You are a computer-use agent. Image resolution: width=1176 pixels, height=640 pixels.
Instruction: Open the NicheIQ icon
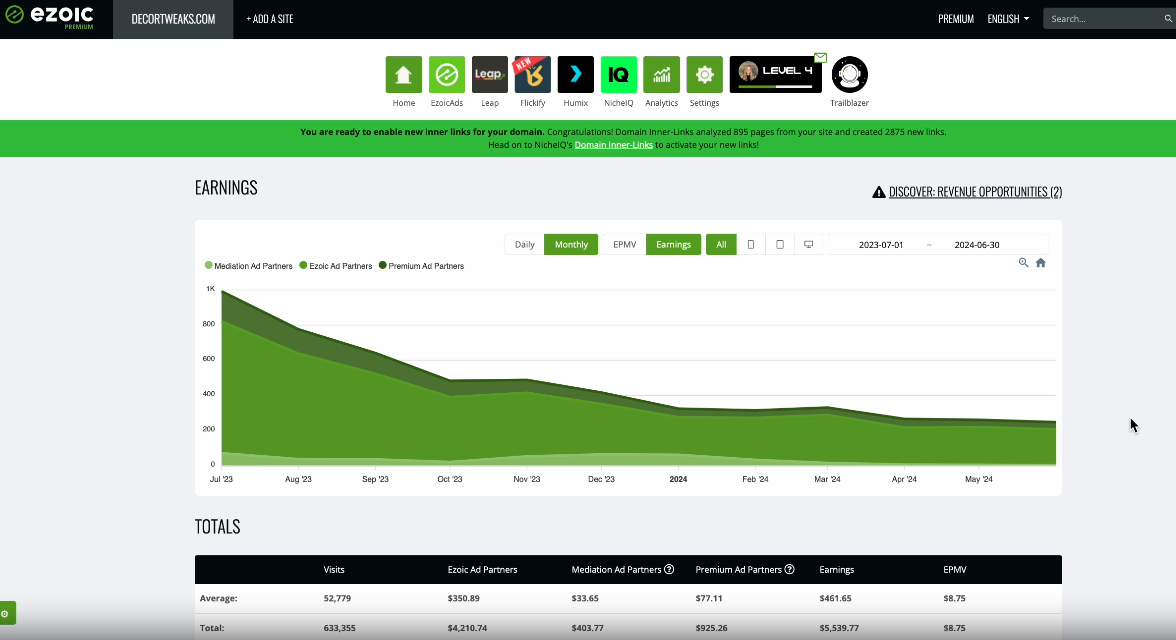619,74
